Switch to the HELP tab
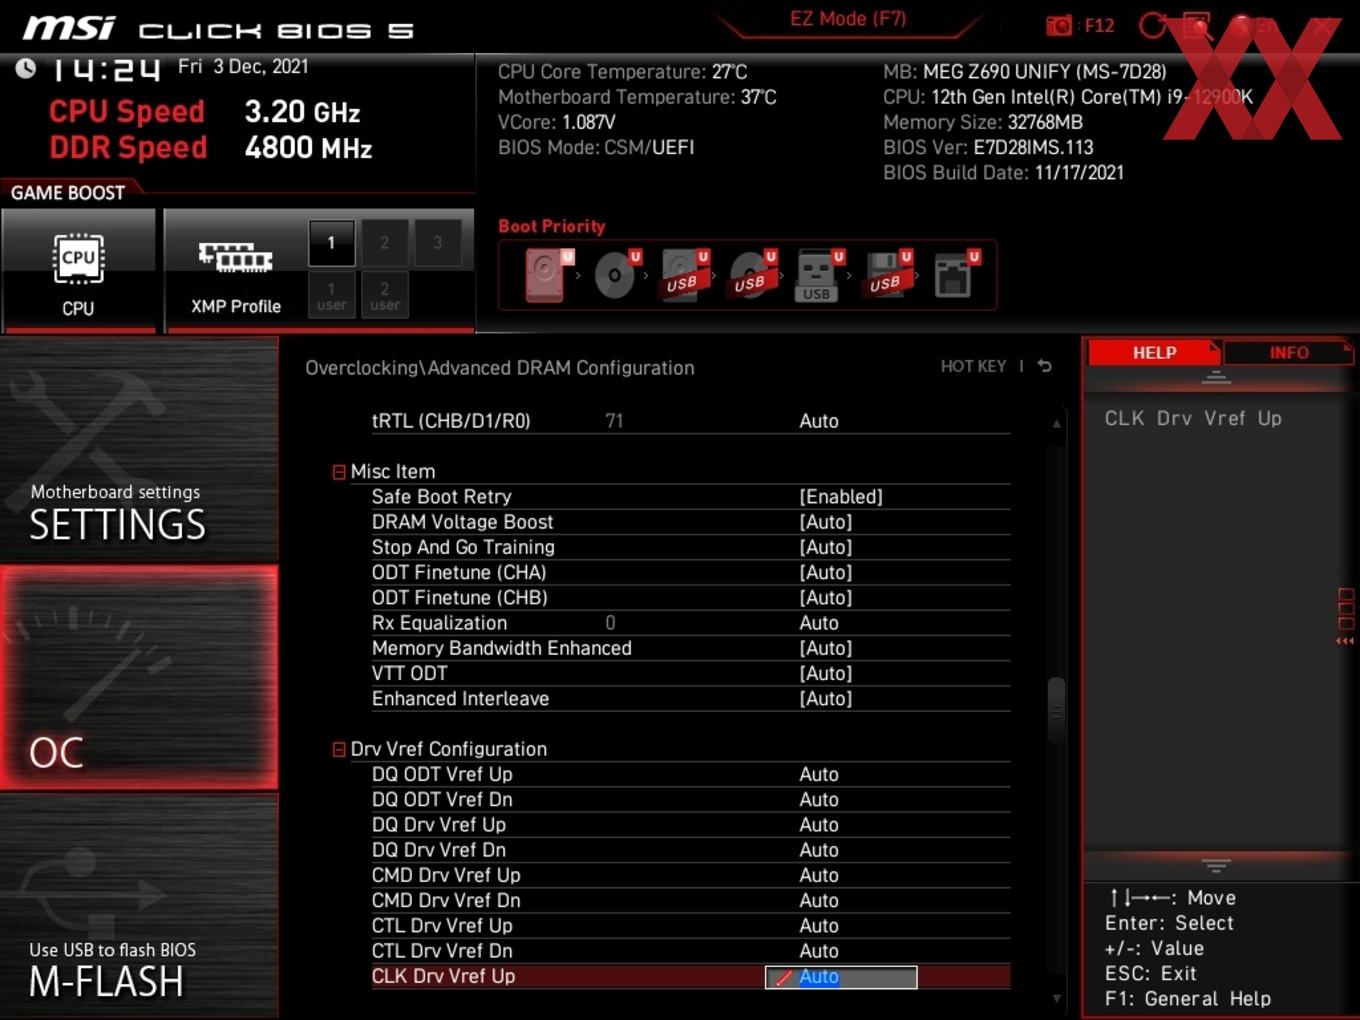This screenshot has width=1360, height=1020. 1154,353
